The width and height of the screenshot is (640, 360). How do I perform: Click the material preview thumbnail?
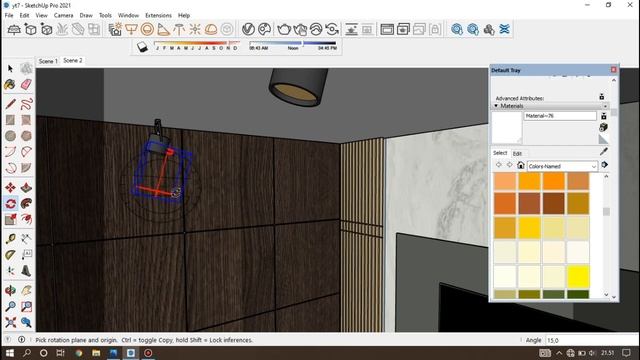pos(507,128)
